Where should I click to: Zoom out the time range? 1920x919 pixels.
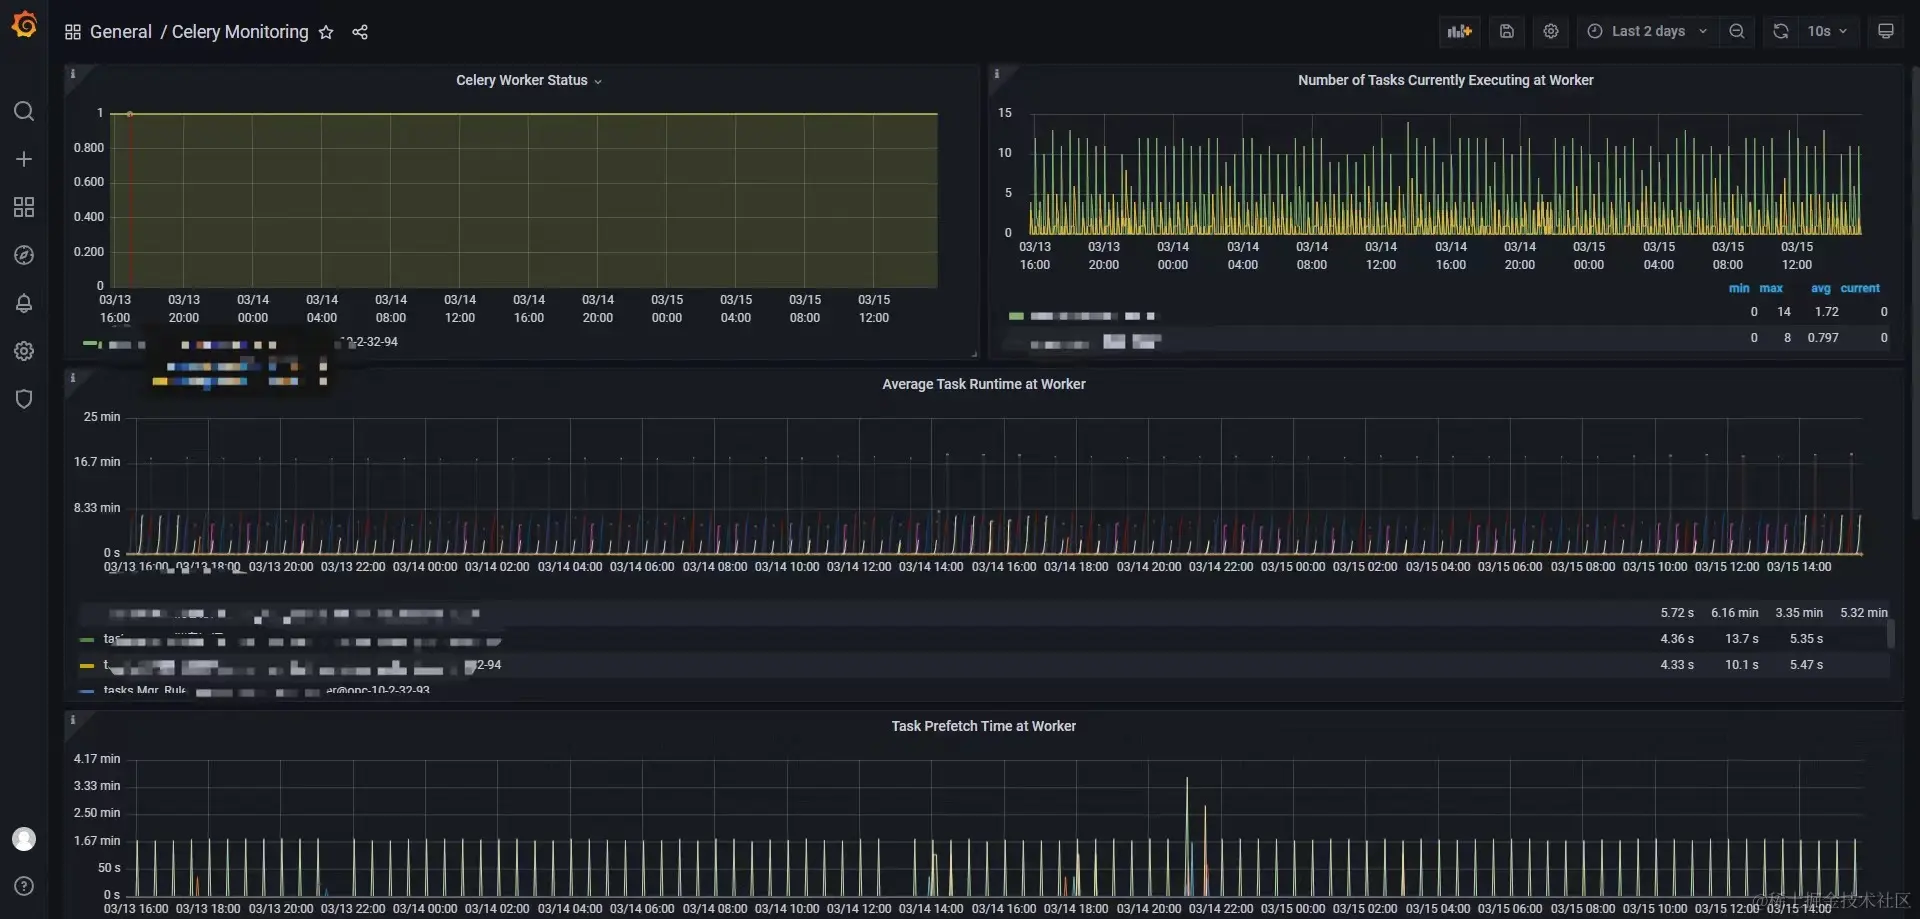pyautogui.click(x=1737, y=31)
